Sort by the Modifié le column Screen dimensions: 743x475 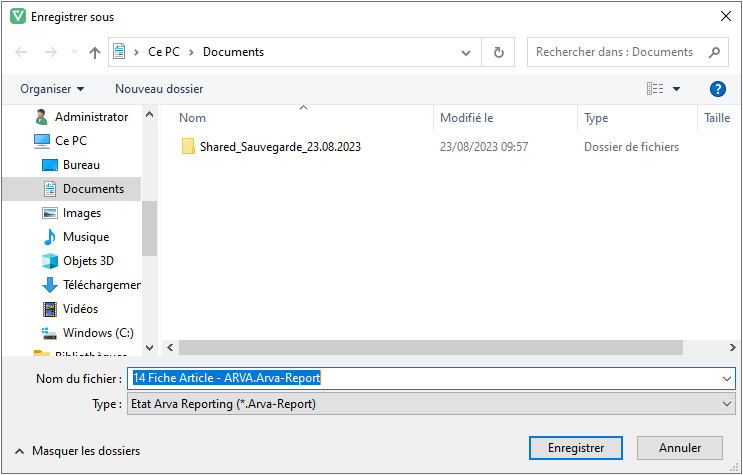click(x=467, y=118)
